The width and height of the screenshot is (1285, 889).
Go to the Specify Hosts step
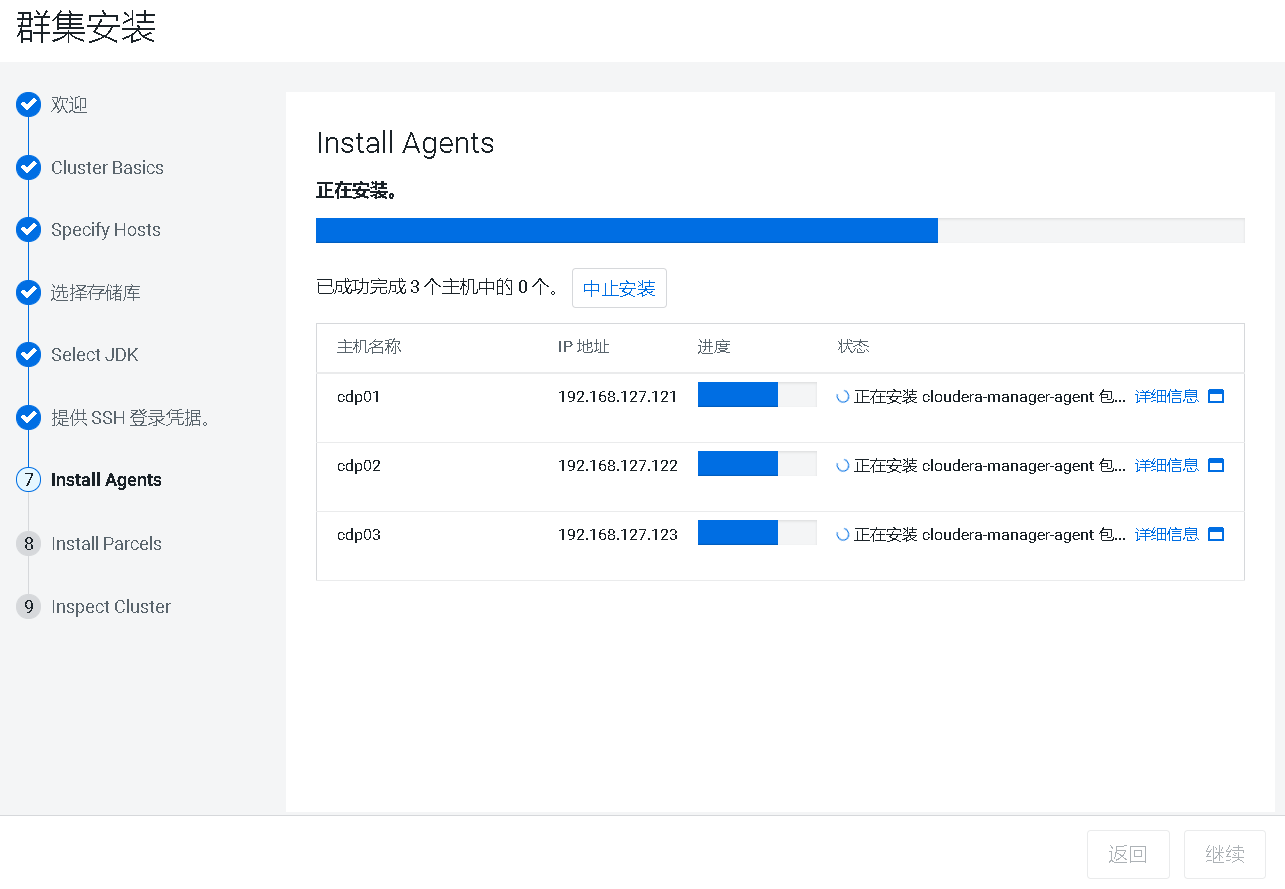pos(106,230)
